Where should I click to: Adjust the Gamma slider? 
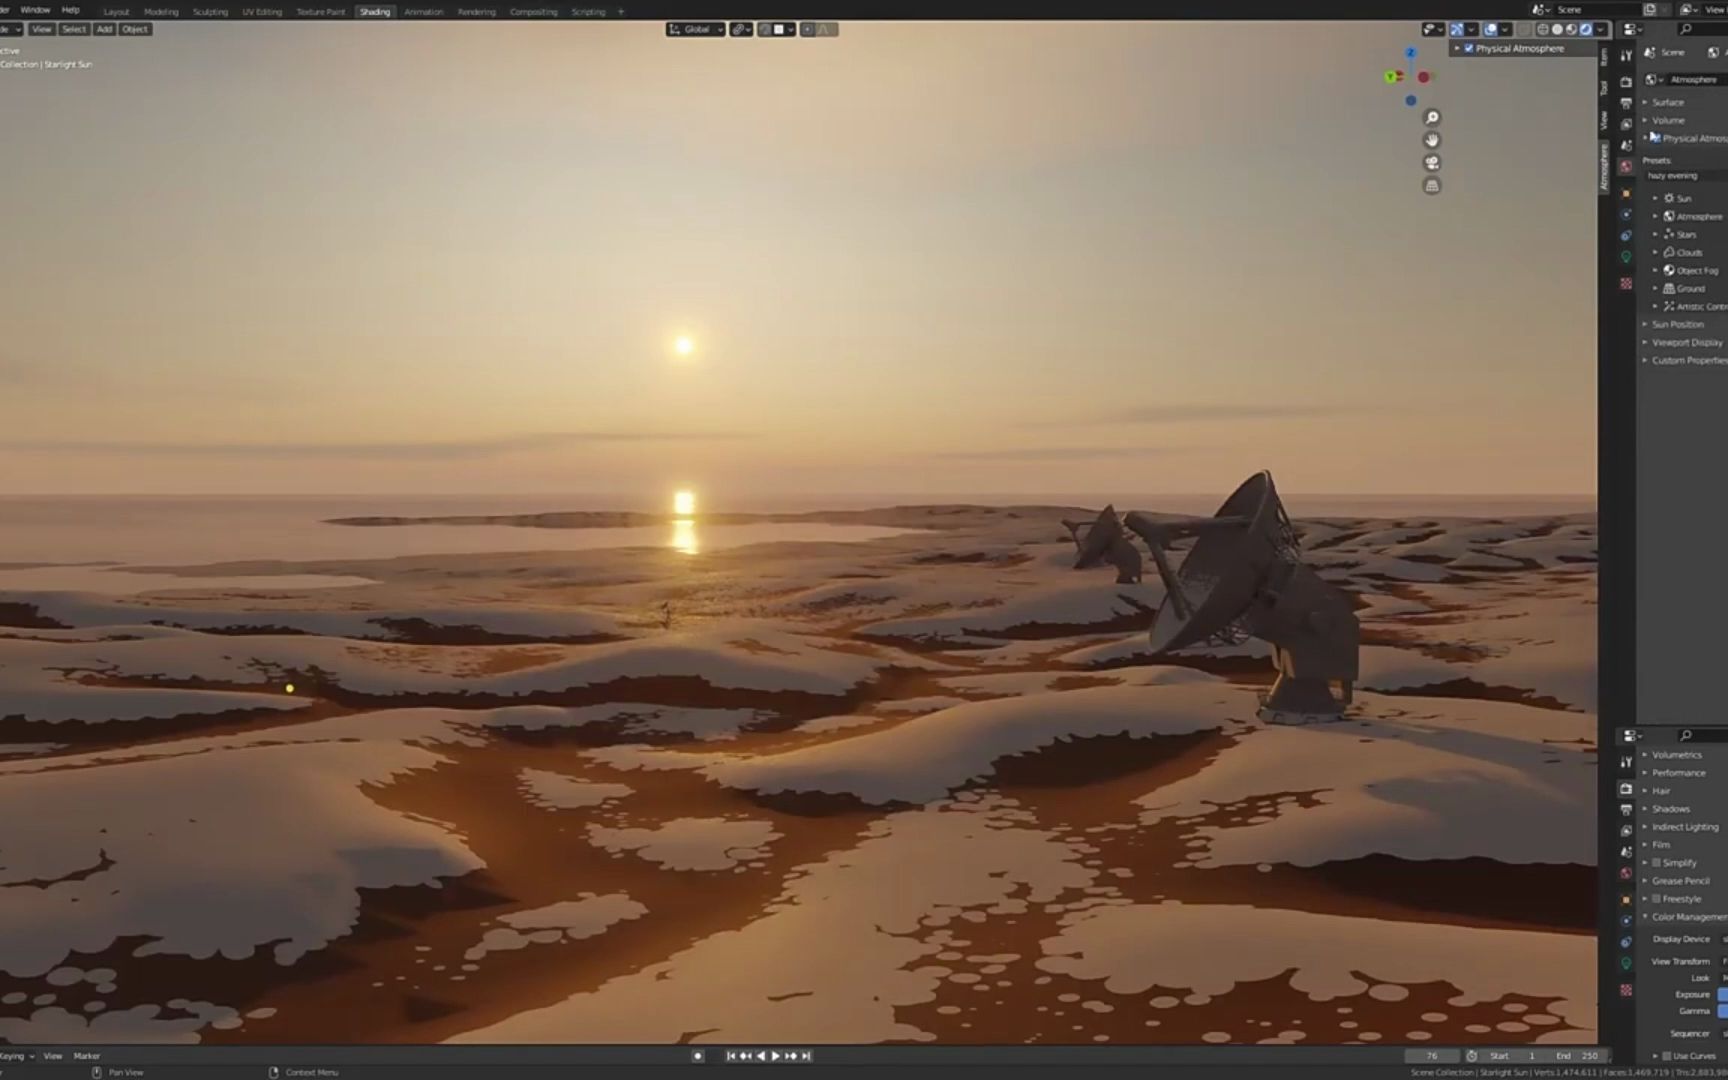1722,1011
